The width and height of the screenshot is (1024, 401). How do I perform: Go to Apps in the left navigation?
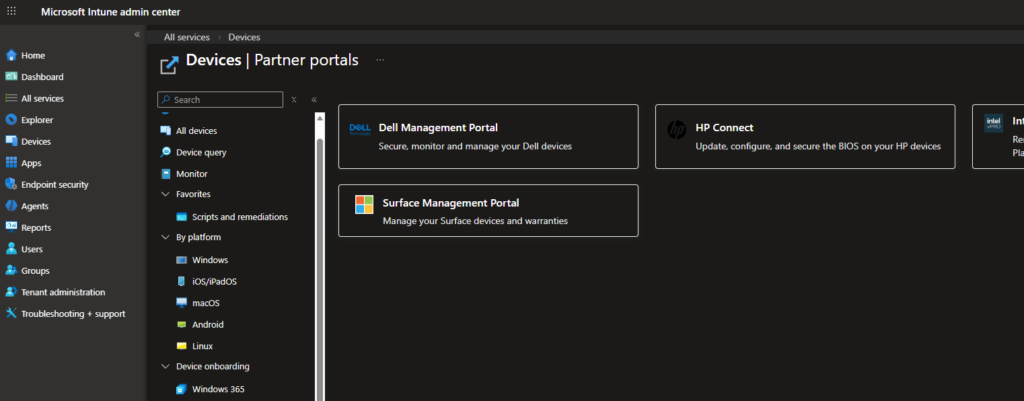point(31,163)
